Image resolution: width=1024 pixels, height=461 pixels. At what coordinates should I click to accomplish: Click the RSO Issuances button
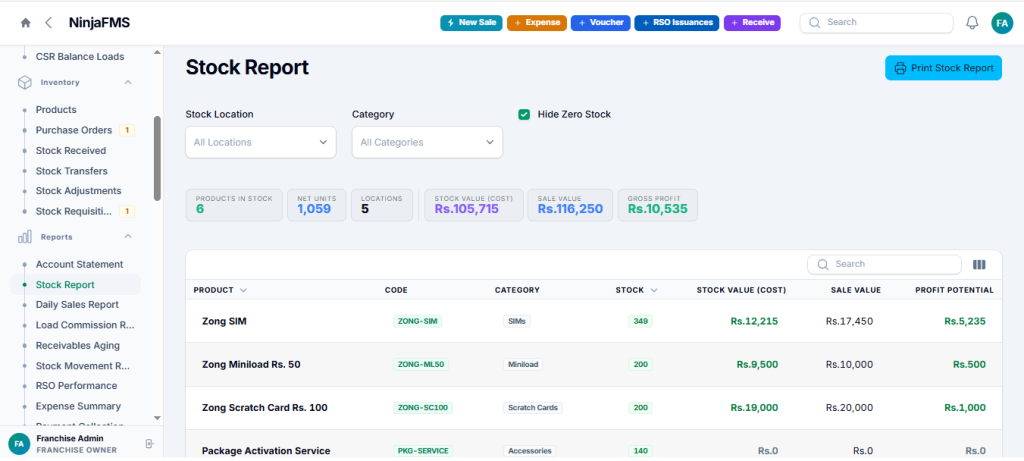[677, 23]
